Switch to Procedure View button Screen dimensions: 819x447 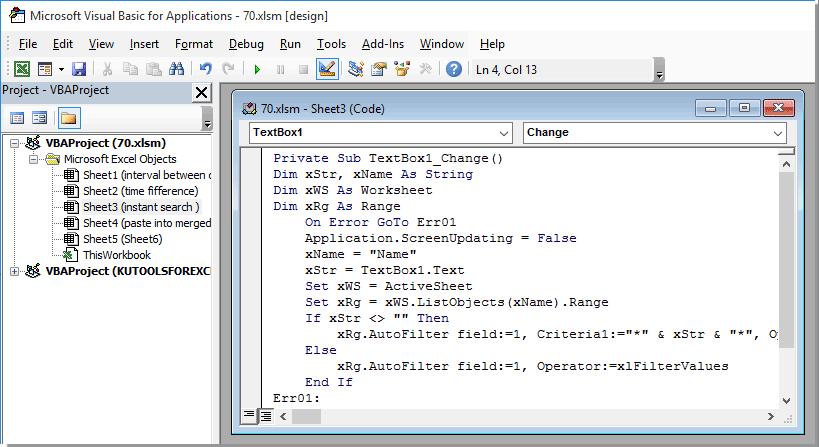249,416
